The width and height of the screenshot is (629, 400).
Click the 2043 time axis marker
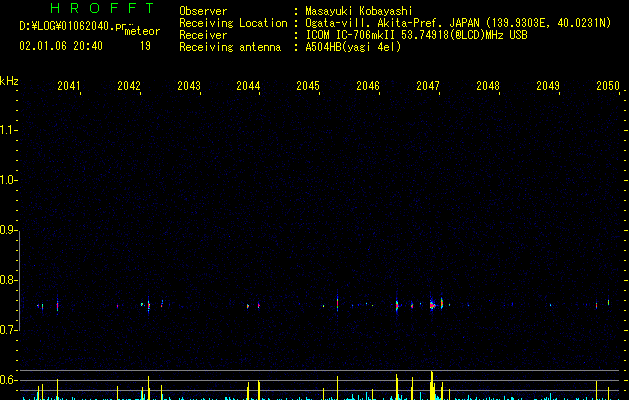pos(189,85)
